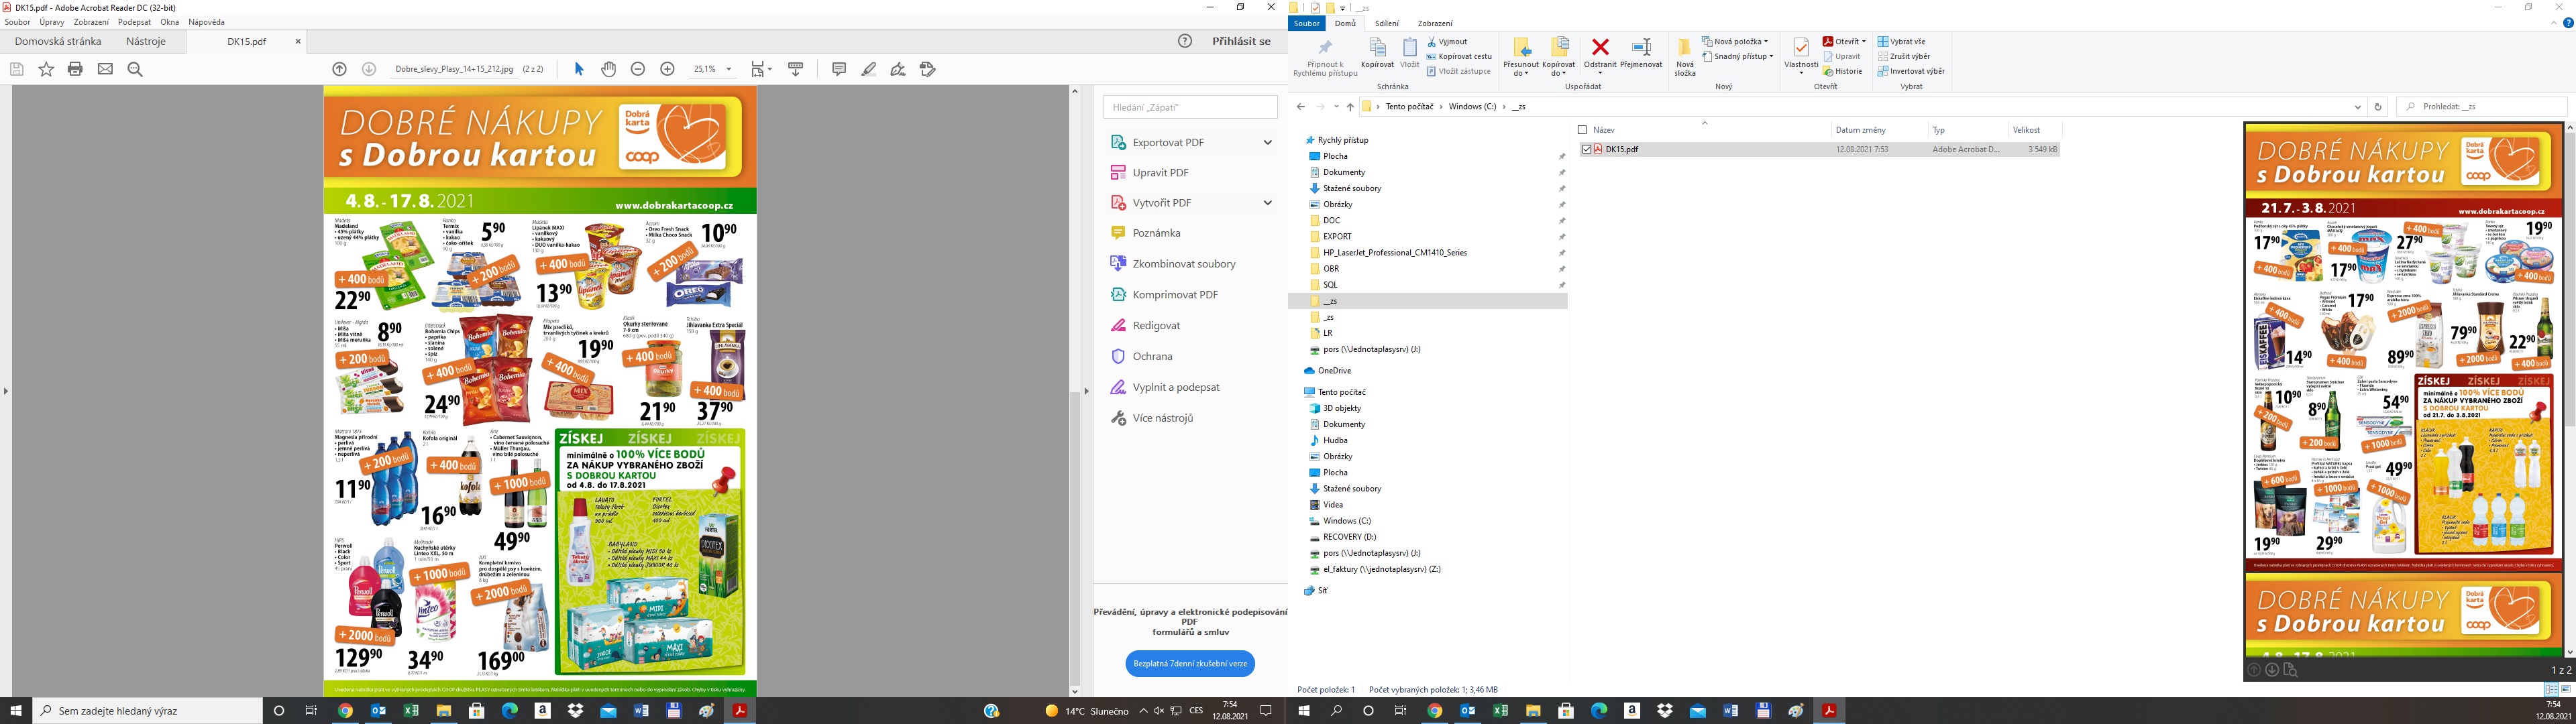Switch to the Sdílení ribbon tab in Explorer
The height and width of the screenshot is (724, 2576).
pyautogui.click(x=1386, y=24)
